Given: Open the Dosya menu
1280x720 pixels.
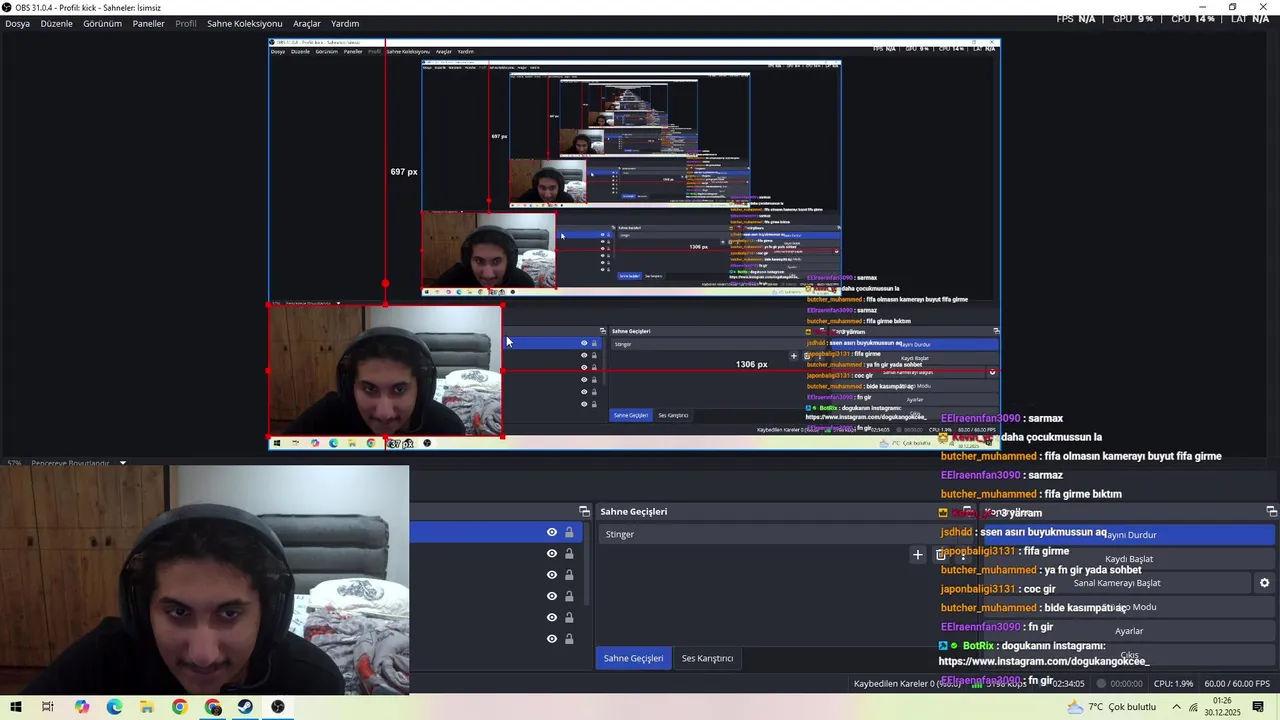Looking at the screenshot, I should 17,23.
